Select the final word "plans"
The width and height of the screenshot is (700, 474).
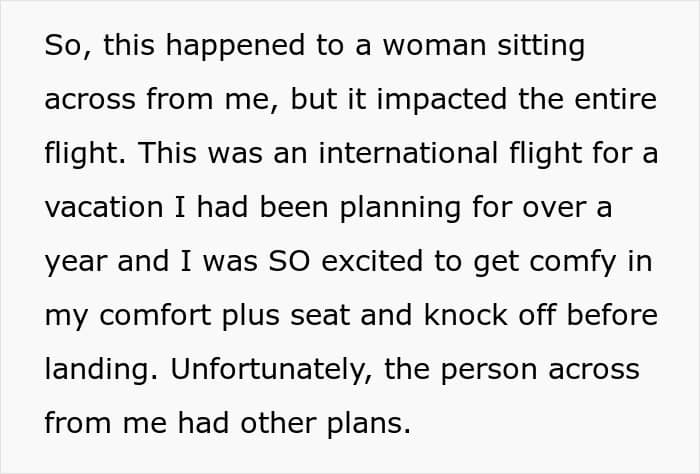[x=368, y=424]
